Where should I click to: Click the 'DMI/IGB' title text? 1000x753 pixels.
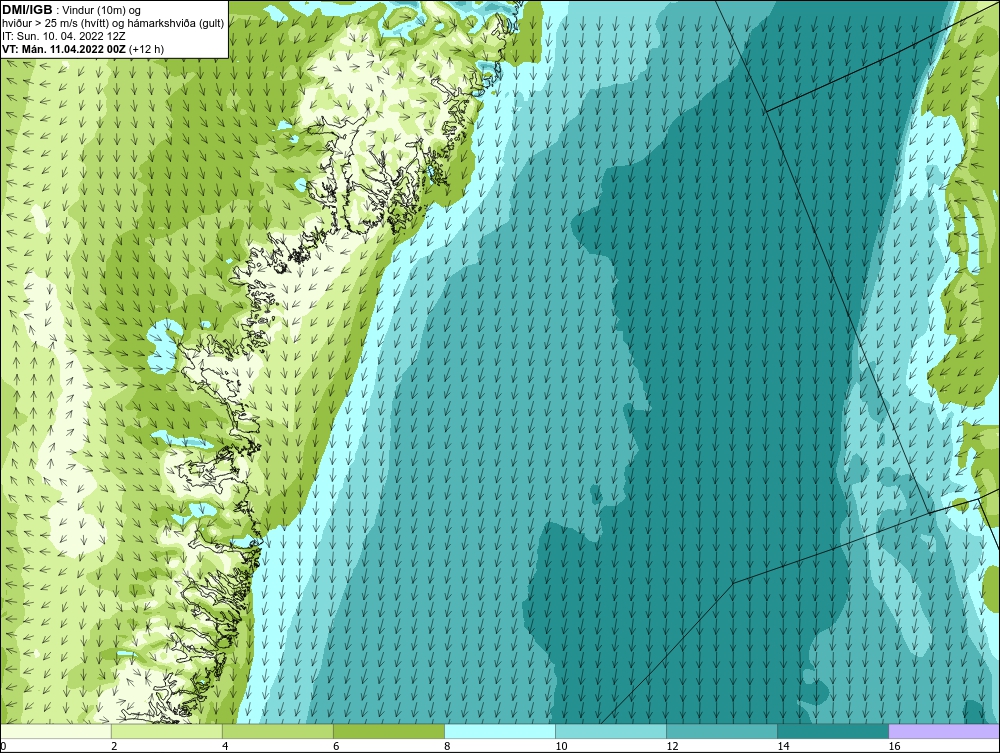tap(27, 10)
